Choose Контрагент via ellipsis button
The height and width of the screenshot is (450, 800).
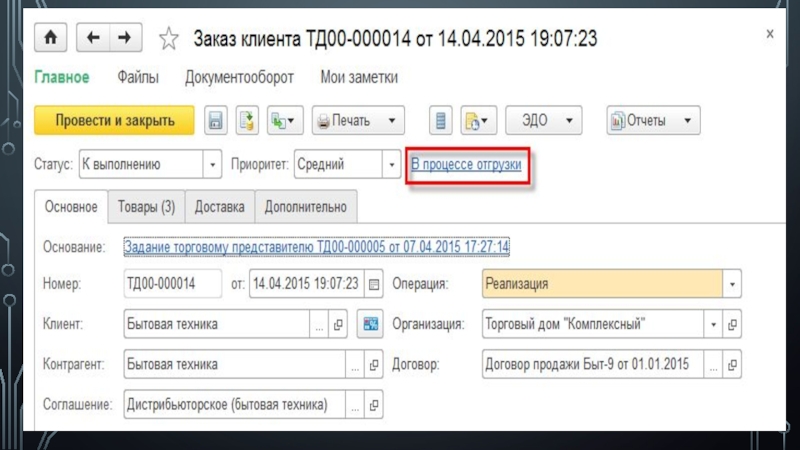355,364
